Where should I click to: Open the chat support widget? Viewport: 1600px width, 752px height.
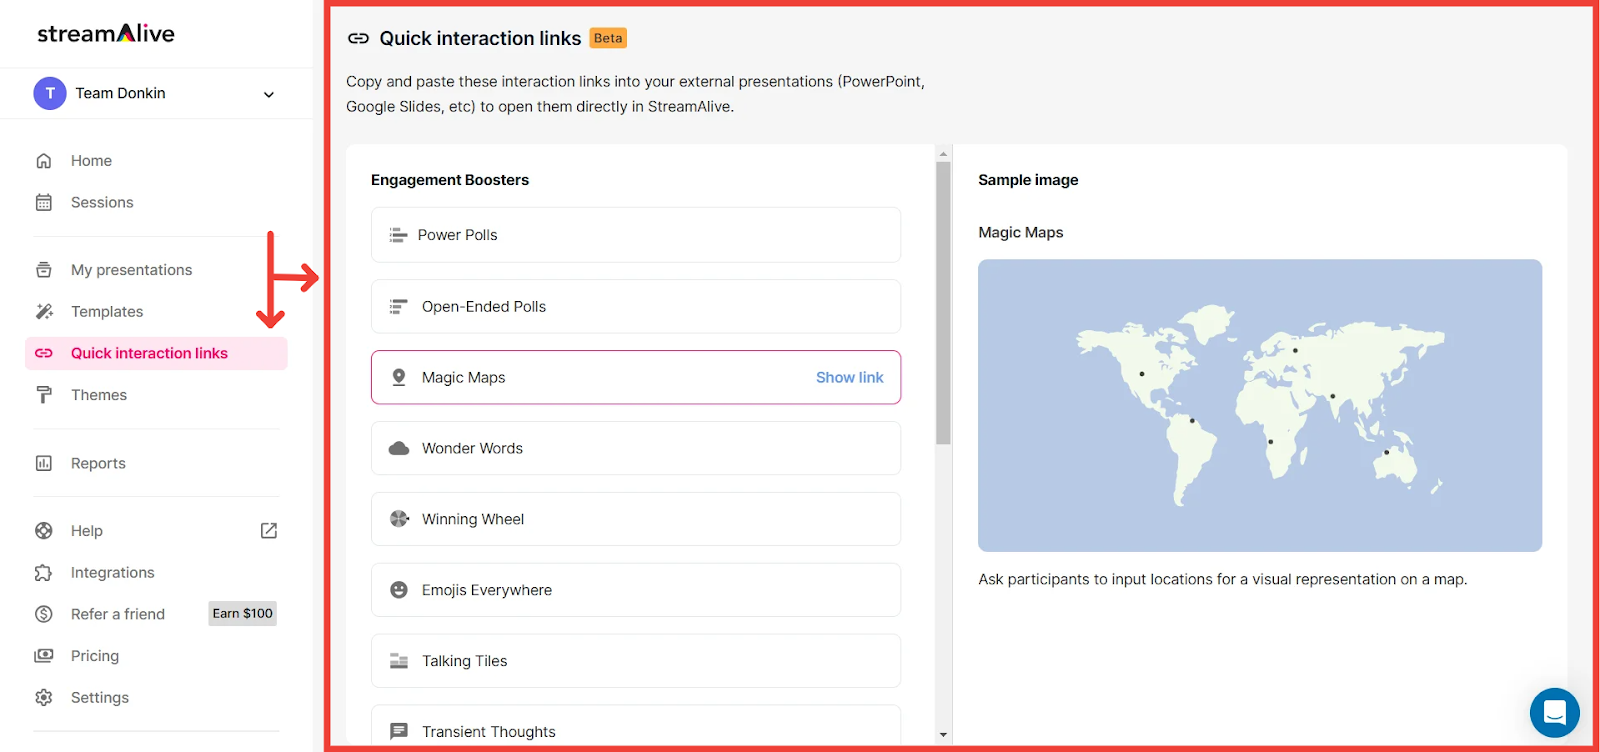click(x=1555, y=713)
